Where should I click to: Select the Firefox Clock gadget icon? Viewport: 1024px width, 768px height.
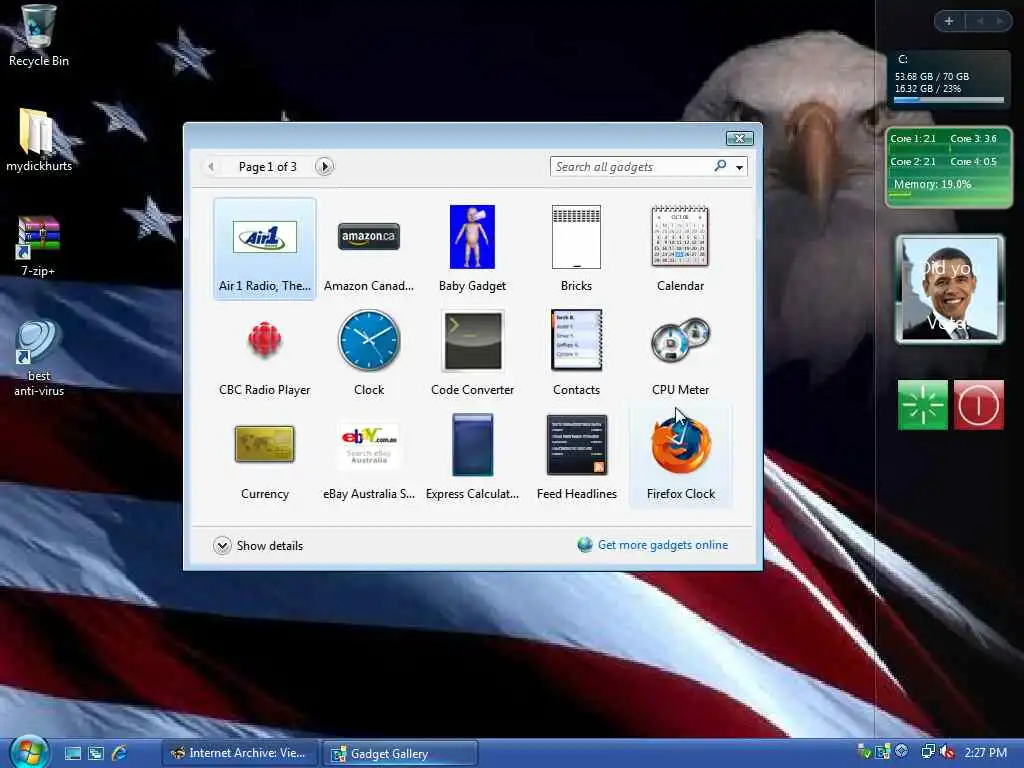point(681,445)
